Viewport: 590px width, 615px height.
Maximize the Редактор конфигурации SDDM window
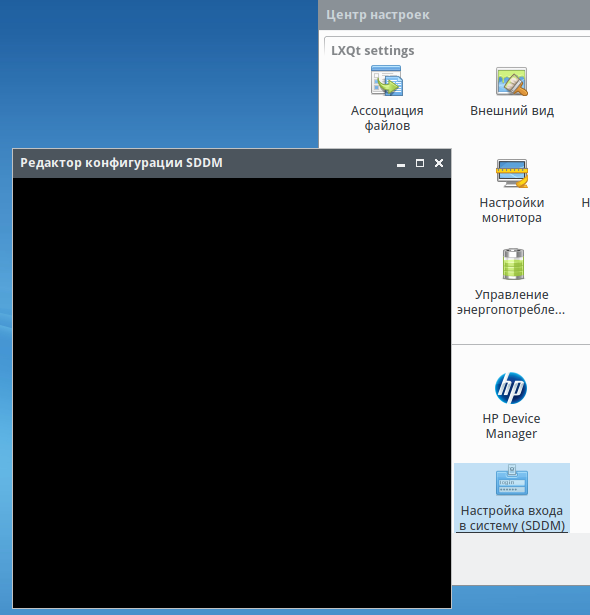pyautogui.click(x=420, y=163)
